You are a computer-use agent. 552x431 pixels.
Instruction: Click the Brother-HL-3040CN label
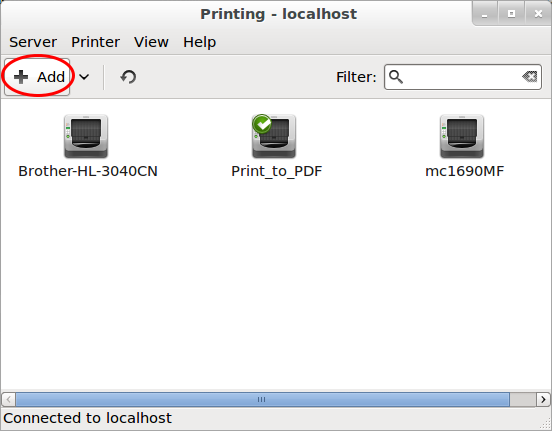[x=88, y=171]
